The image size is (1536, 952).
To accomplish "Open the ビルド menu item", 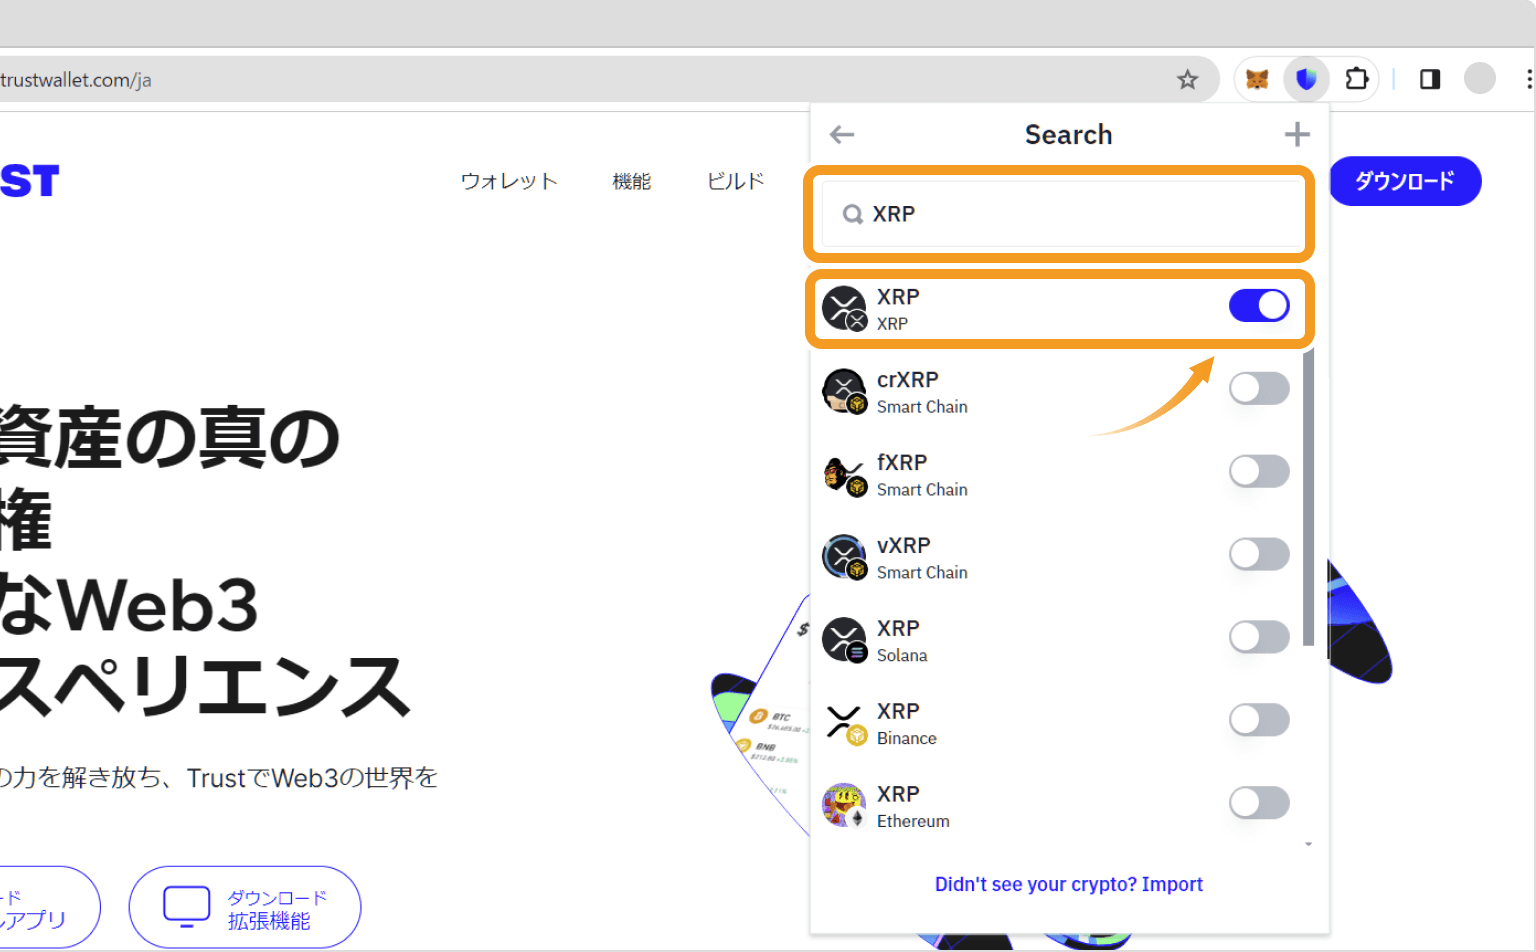I will pos(735,181).
